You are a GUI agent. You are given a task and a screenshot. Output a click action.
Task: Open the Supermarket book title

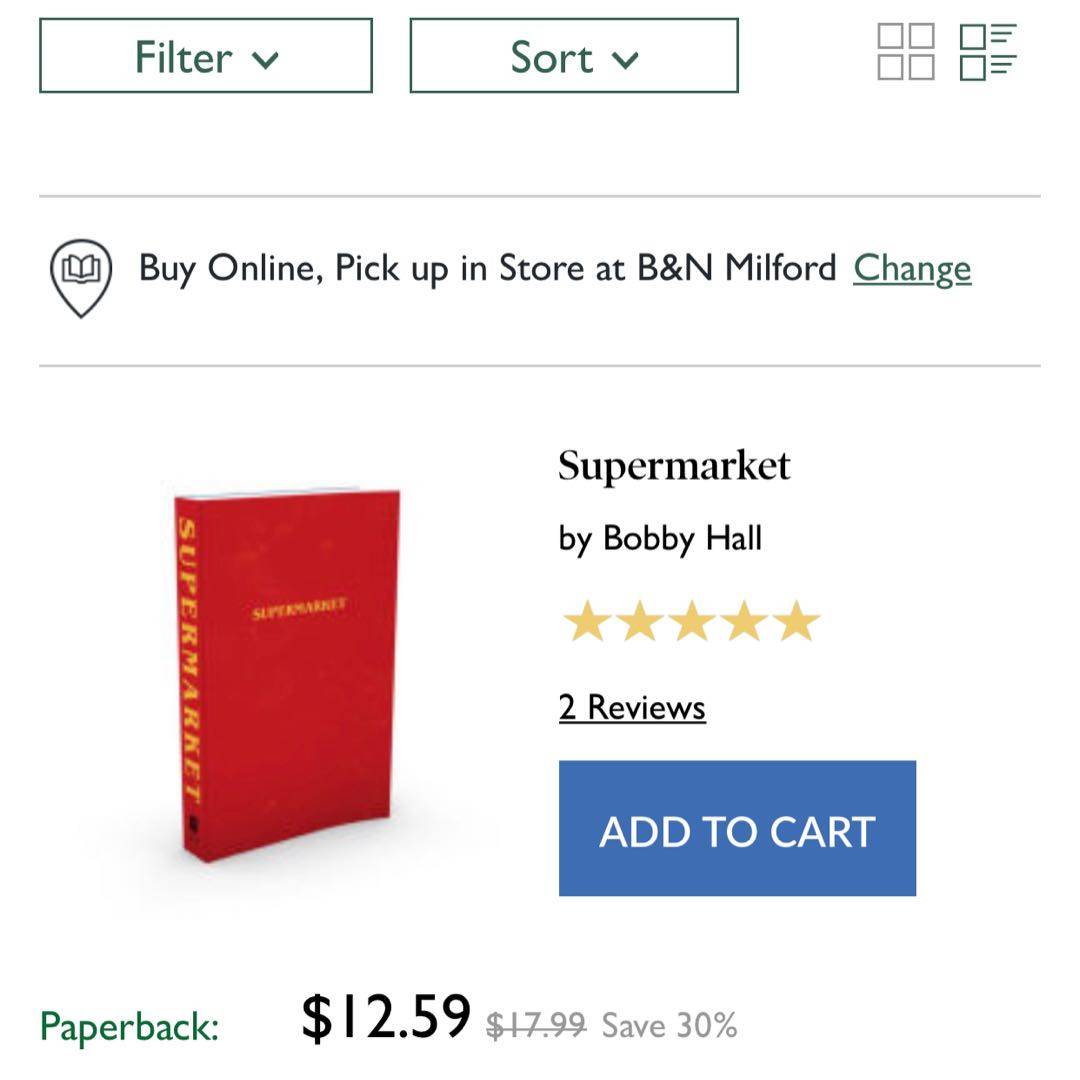point(674,466)
